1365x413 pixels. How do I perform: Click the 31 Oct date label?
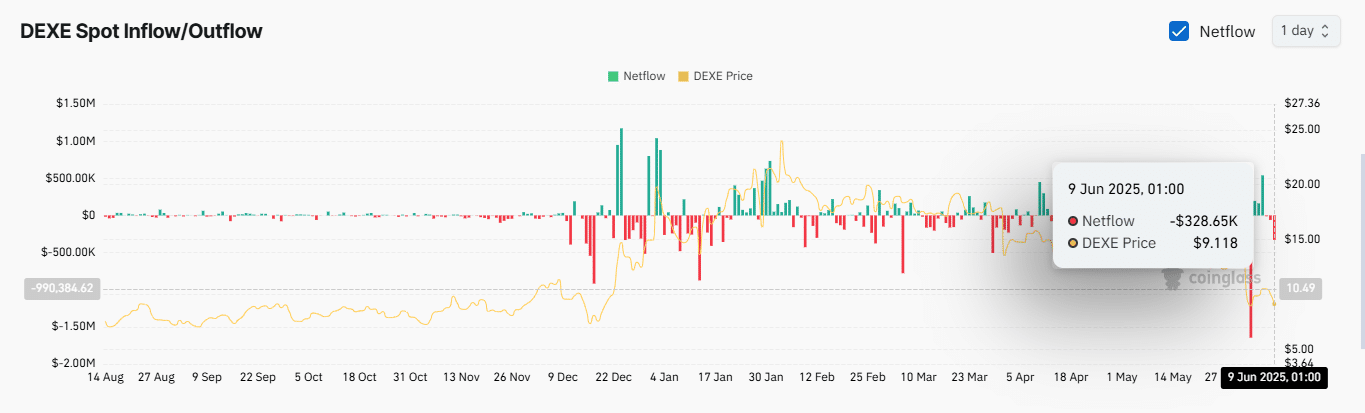(410, 378)
